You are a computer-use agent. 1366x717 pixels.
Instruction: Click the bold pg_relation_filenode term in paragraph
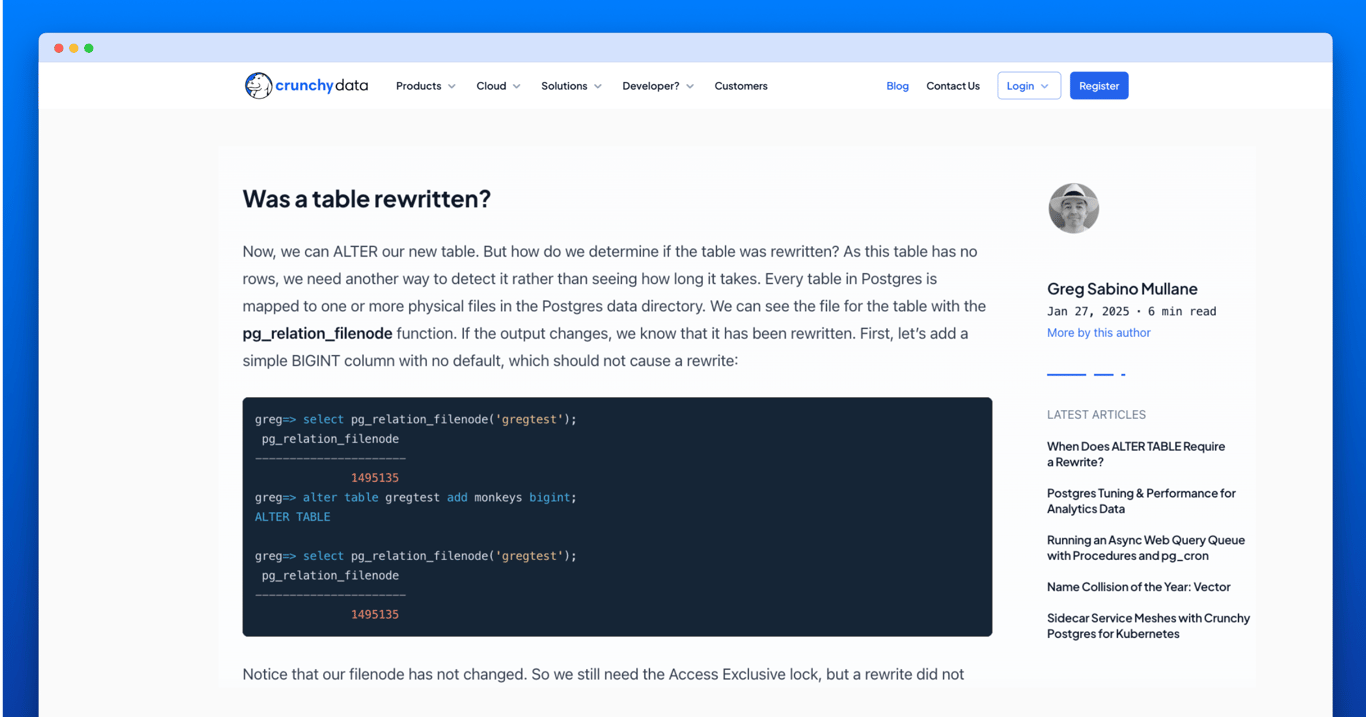coord(317,334)
